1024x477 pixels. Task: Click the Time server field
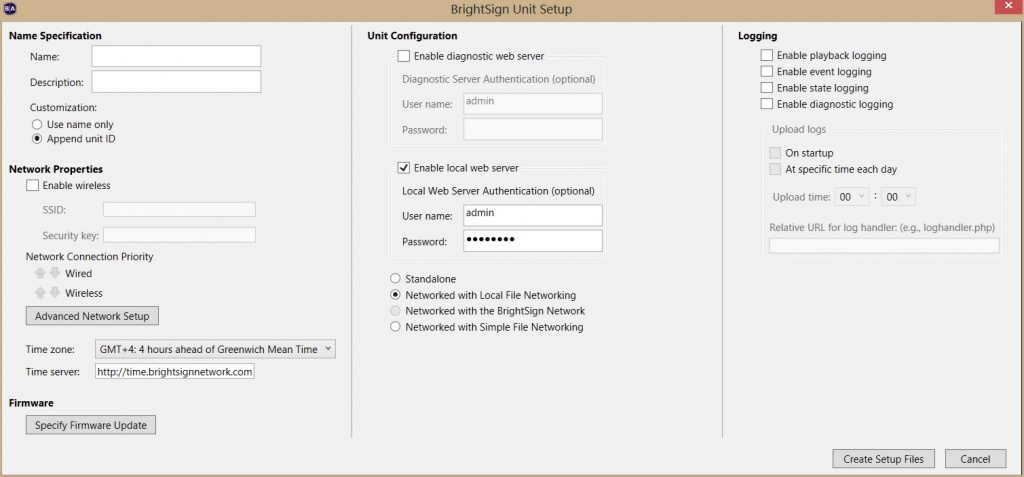click(174, 372)
